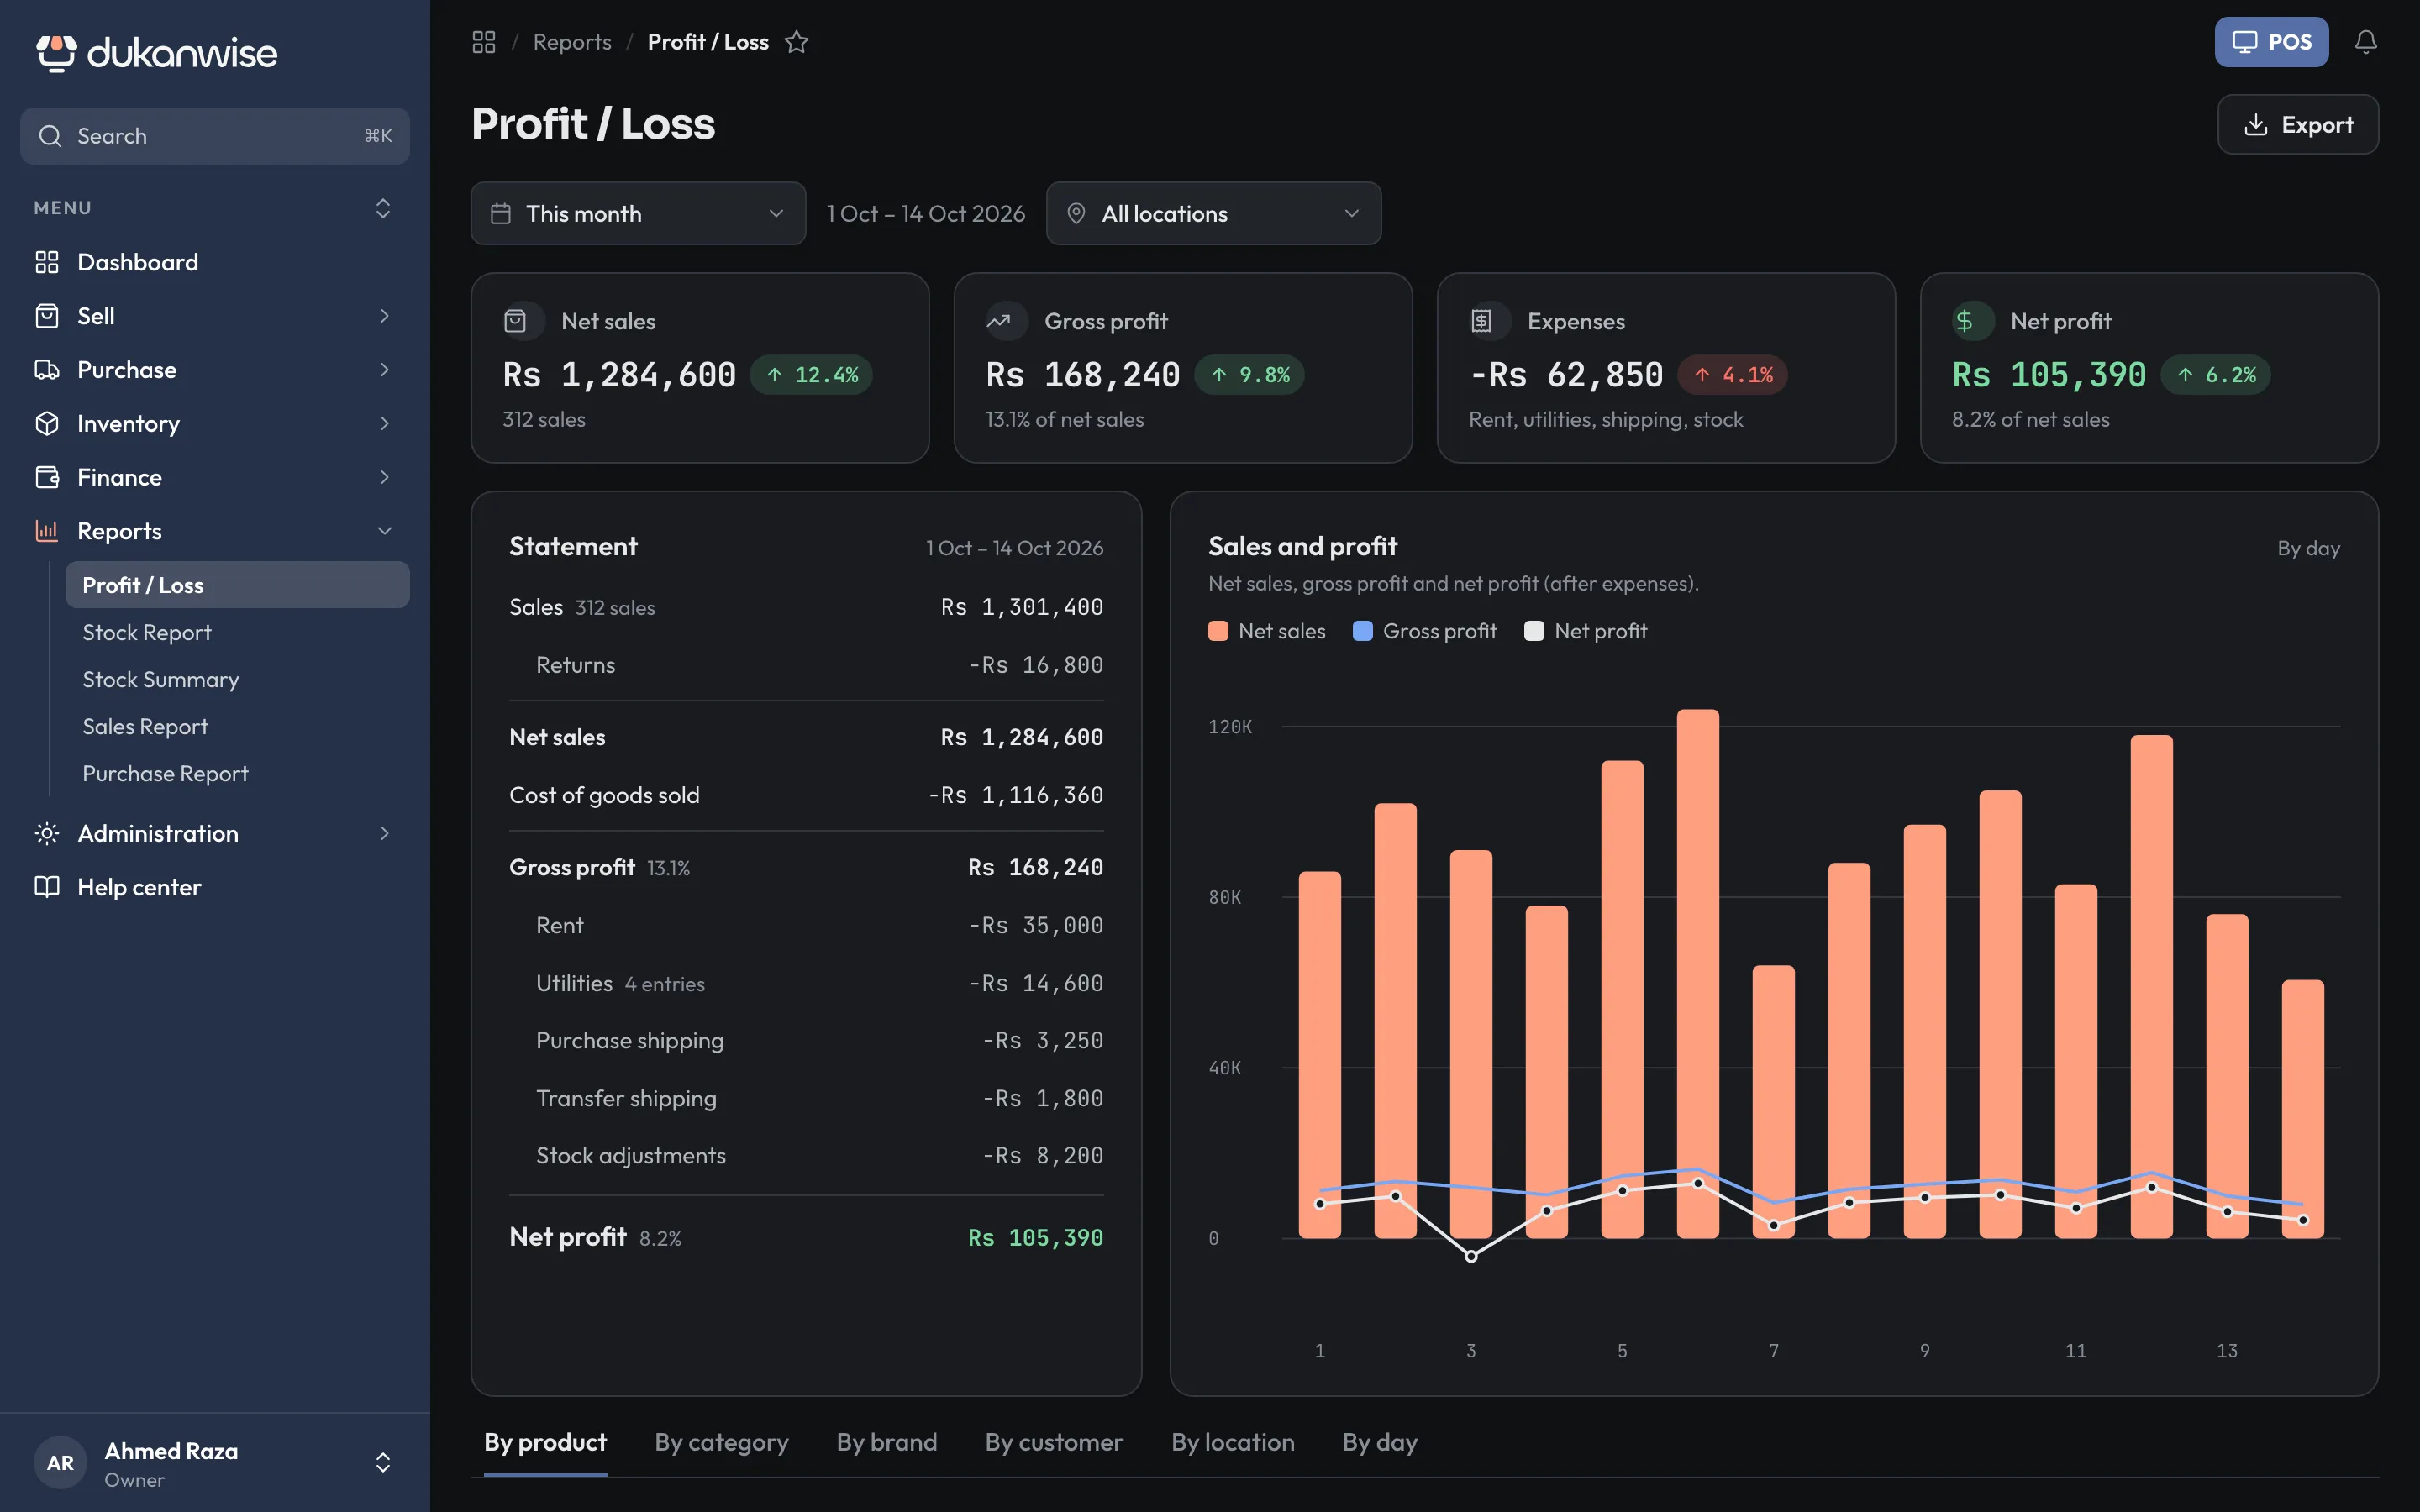Click the tallest day 6 sales bar
2420x1512 pixels.
1698,974
